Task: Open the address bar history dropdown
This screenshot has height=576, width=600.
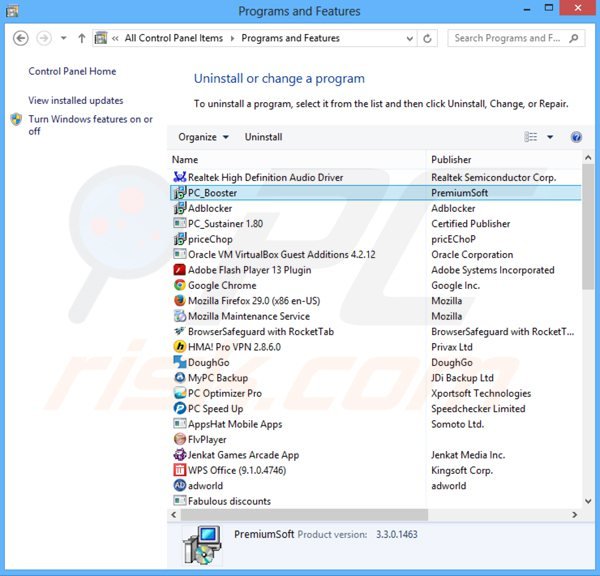Action: tap(409, 39)
